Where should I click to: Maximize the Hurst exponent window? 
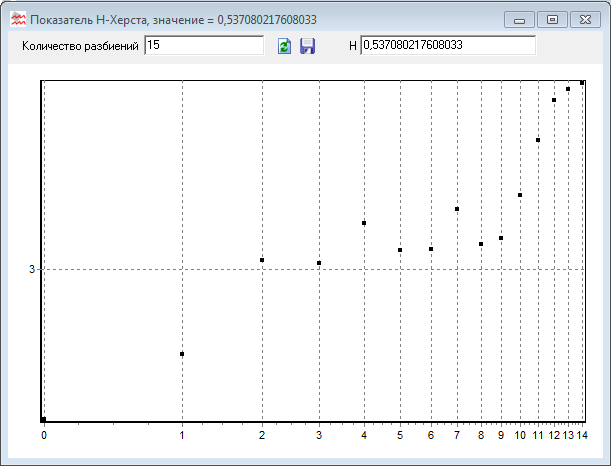(551, 19)
